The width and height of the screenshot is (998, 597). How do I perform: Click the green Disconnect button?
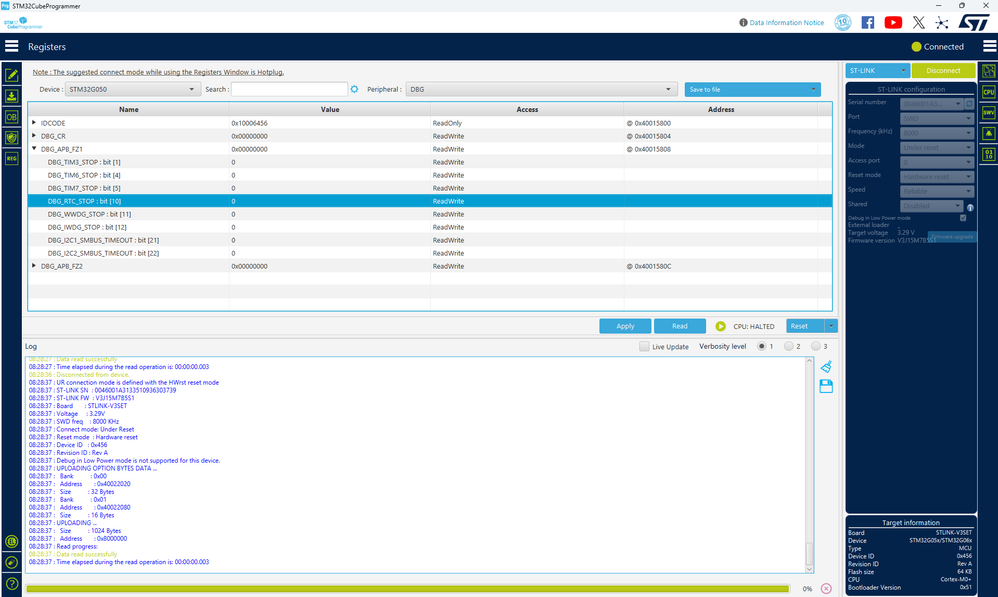[943, 70]
